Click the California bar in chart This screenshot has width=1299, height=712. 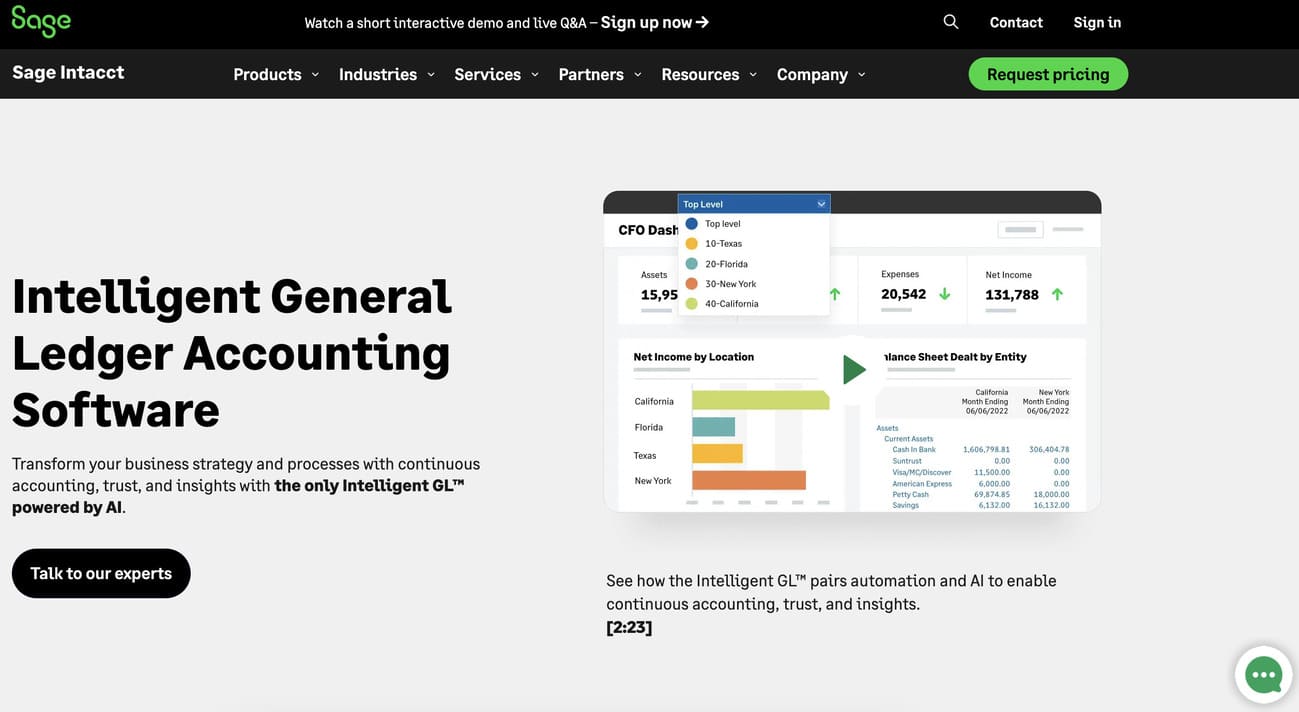tap(761, 400)
